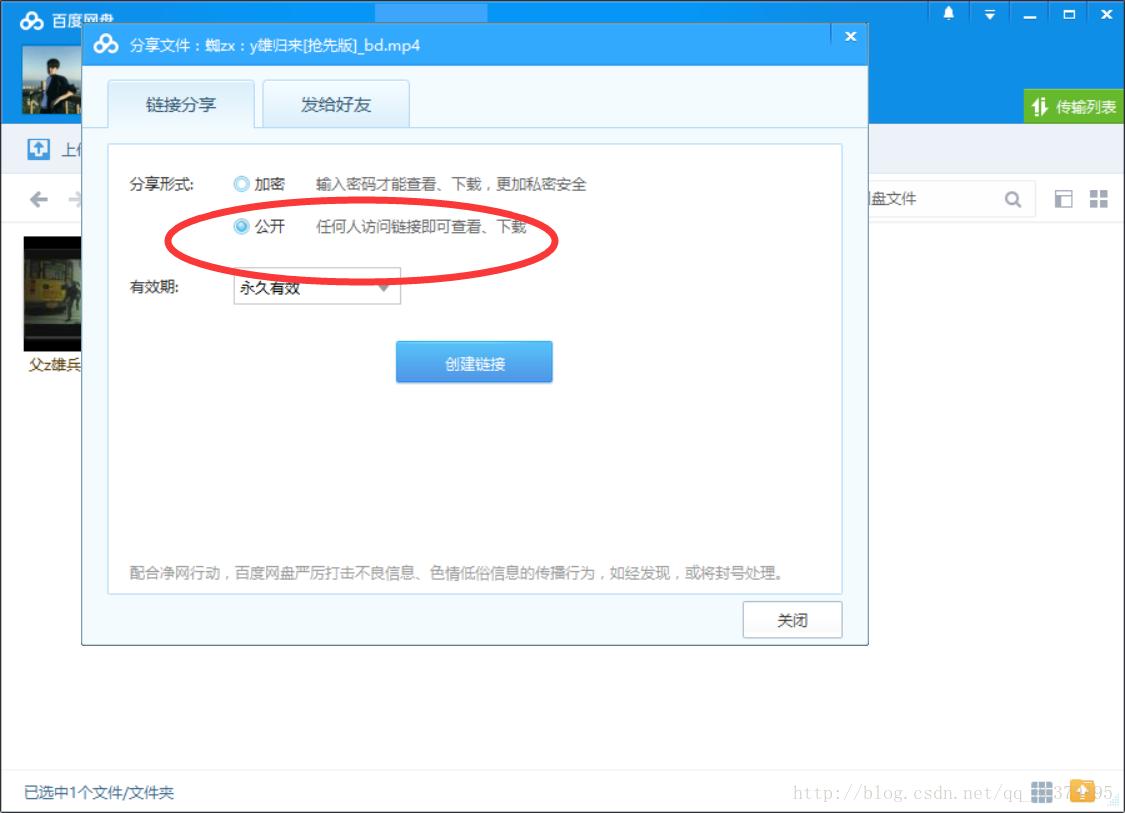This screenshot has width=1125, height=813.
Task: Click the 创建链接 create link button
Action: [x=474, y=361]
